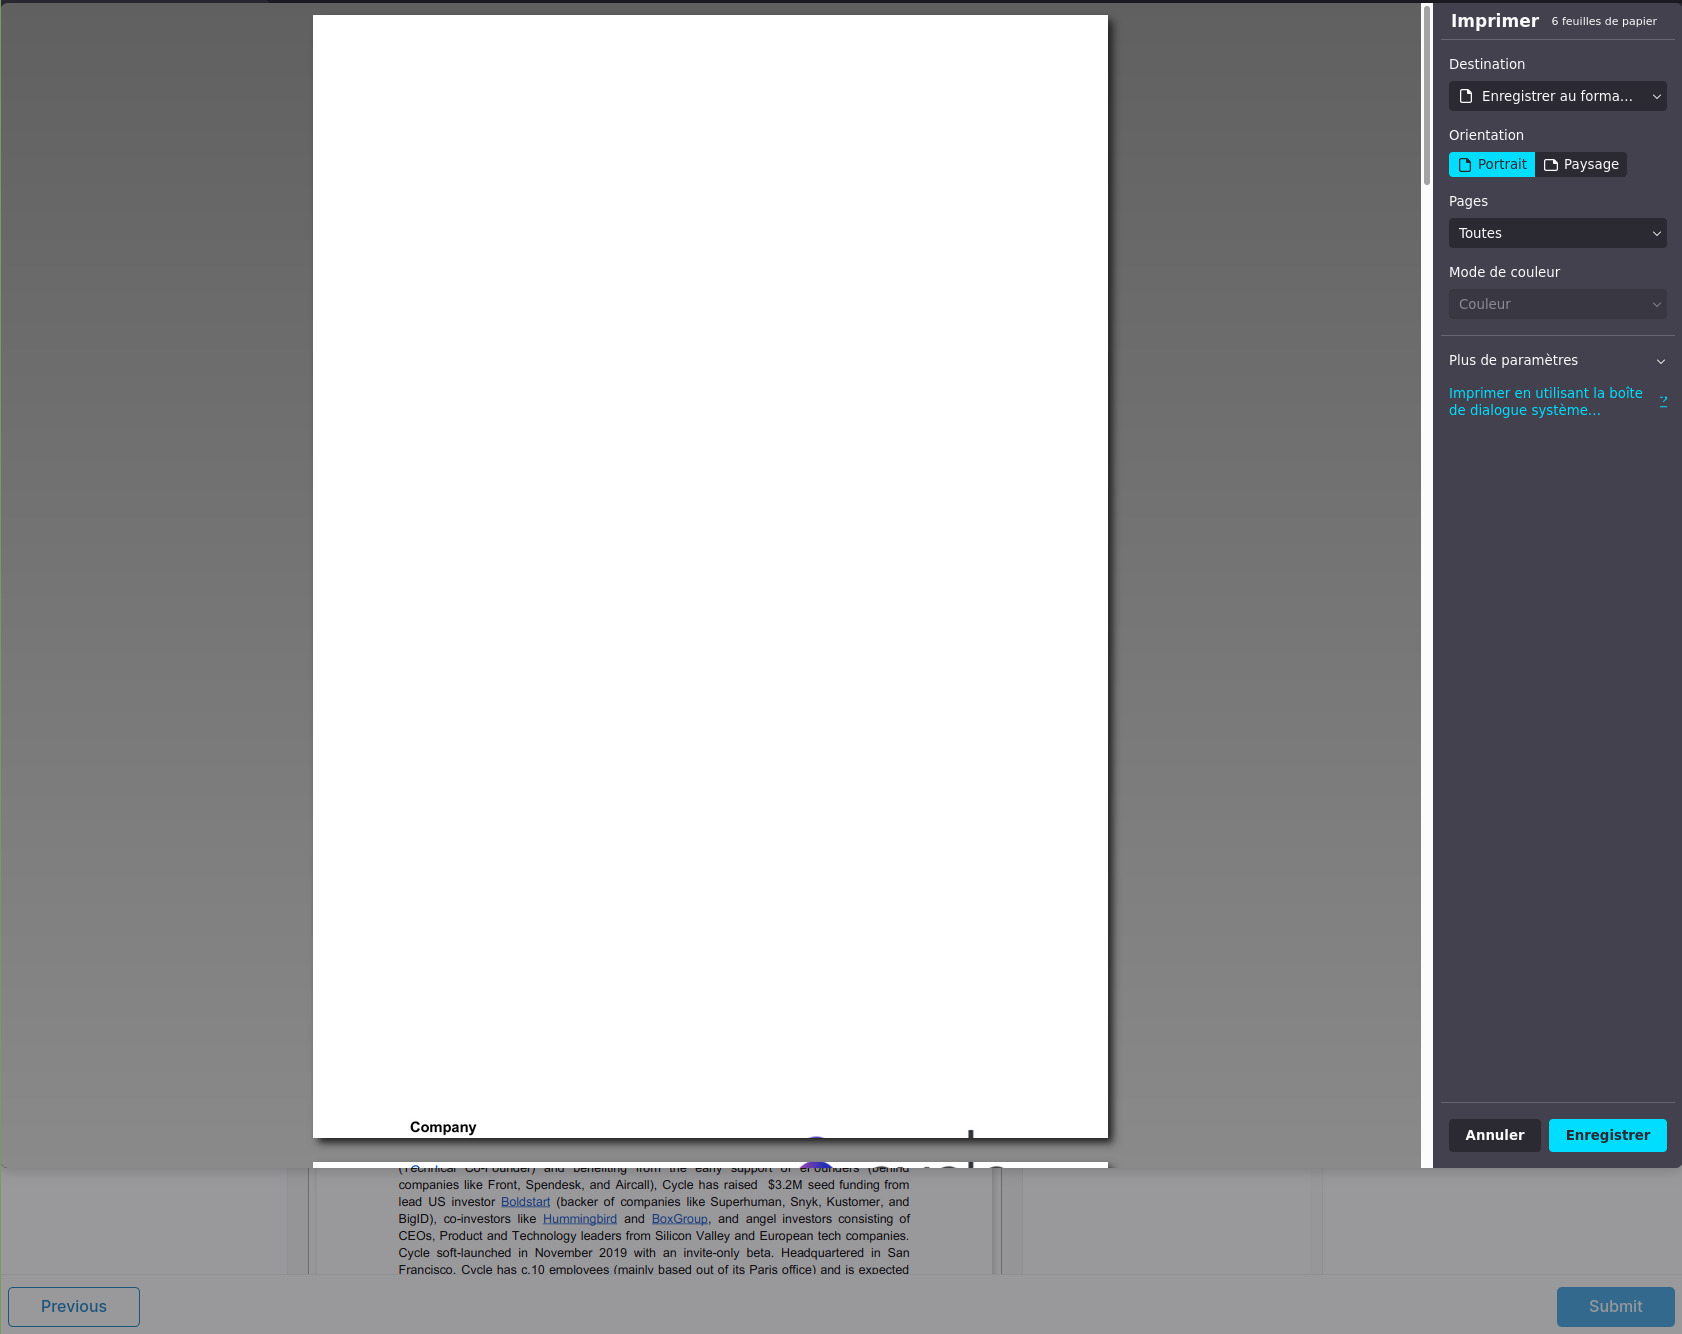The width and height of the screenshot is (1682, 1334).
Task: Click the Enregistrer button
Action: pyautogui.click(x=1607, y=1135)
